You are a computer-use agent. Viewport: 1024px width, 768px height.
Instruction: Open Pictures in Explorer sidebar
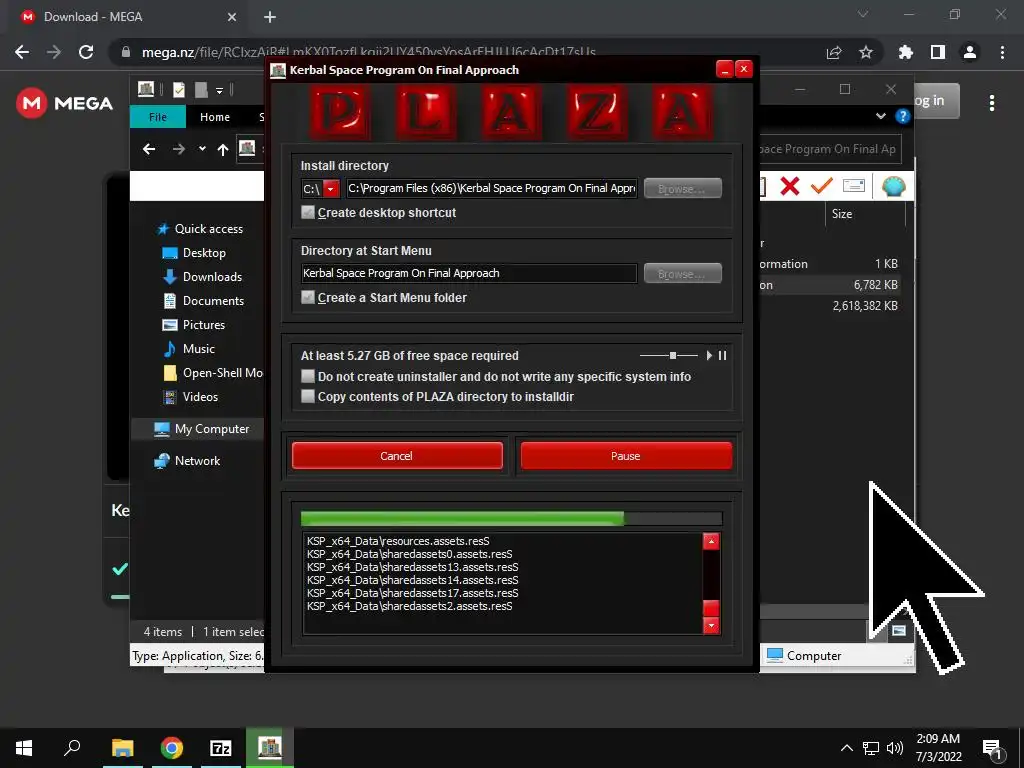(x=204, y=325)
